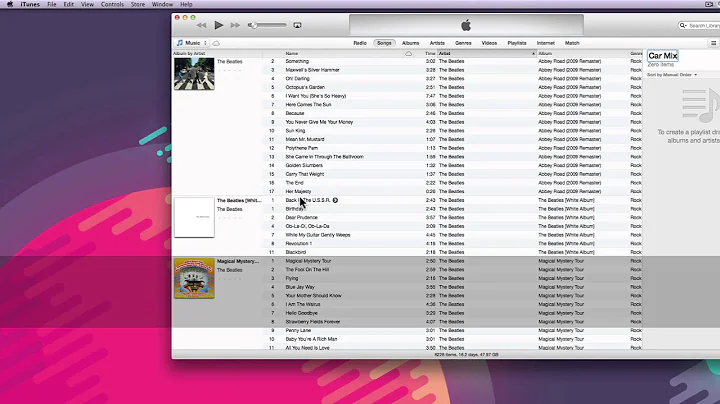Select the White Album artwork
This screenshot has width=720, height=404.
(x=194, y=218)
